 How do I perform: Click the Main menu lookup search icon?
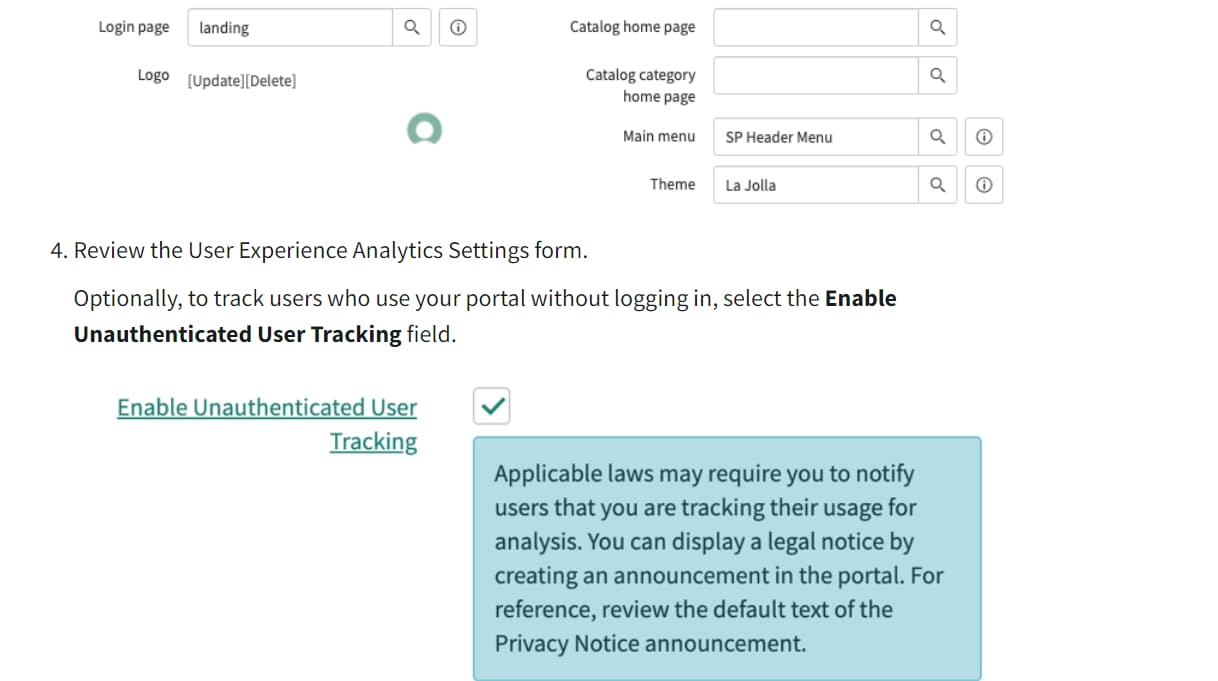(937, 137)
